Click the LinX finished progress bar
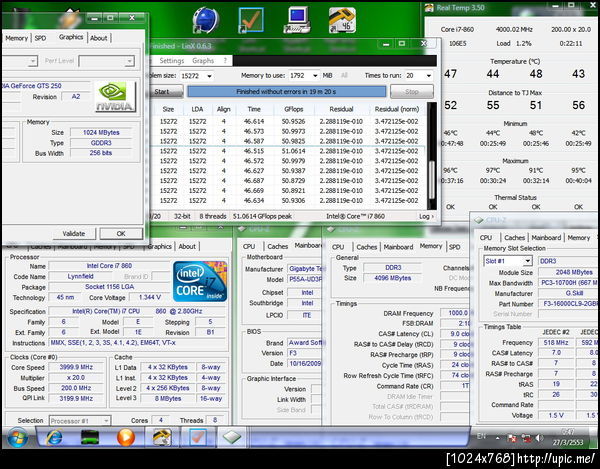 click(x=286, y=92)
